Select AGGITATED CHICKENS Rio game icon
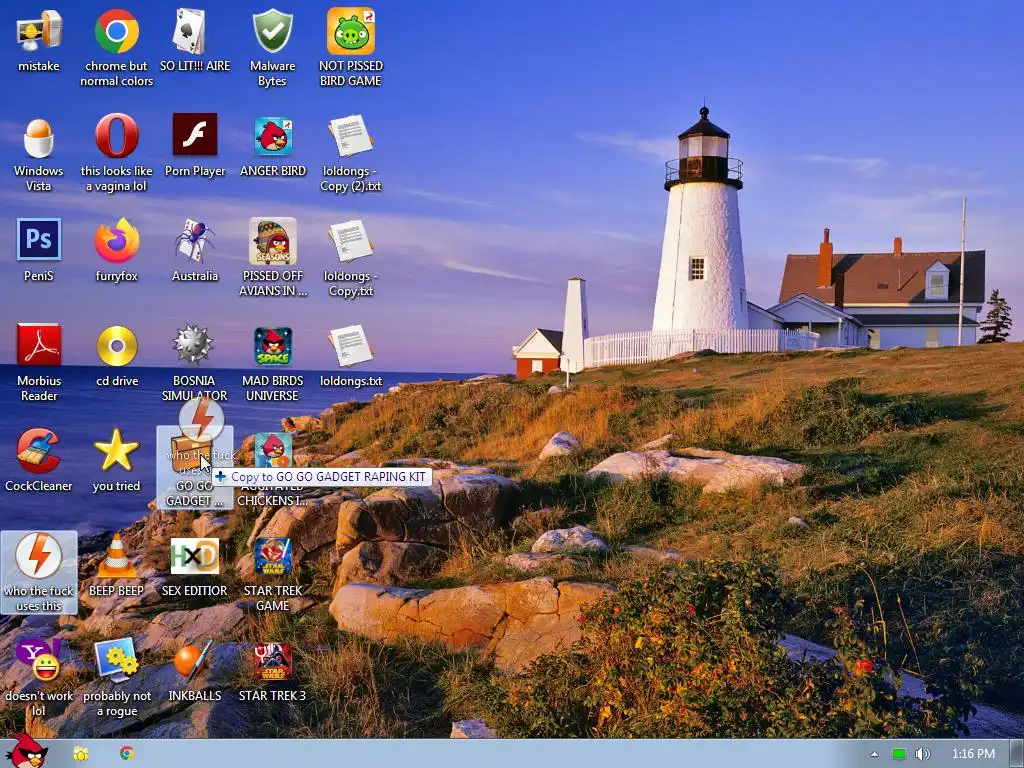 [x=272, y=451]
